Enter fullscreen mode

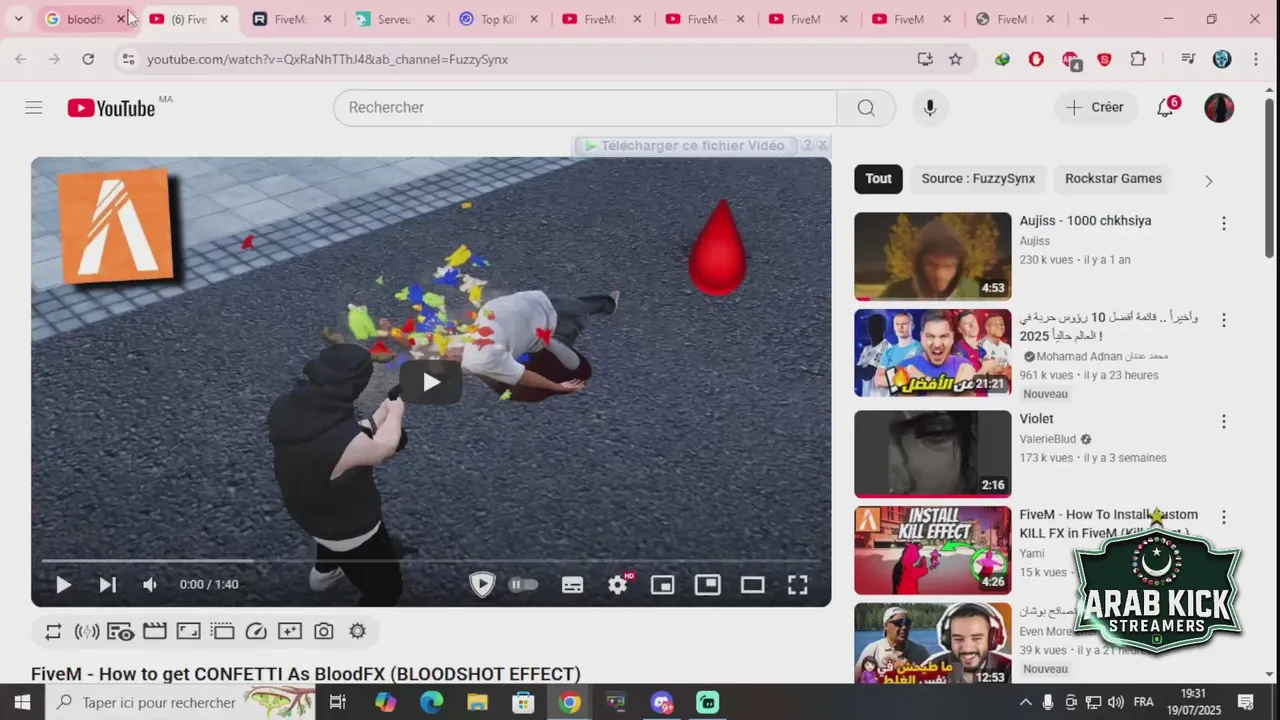pyautogui.click(x=797, y=586)
